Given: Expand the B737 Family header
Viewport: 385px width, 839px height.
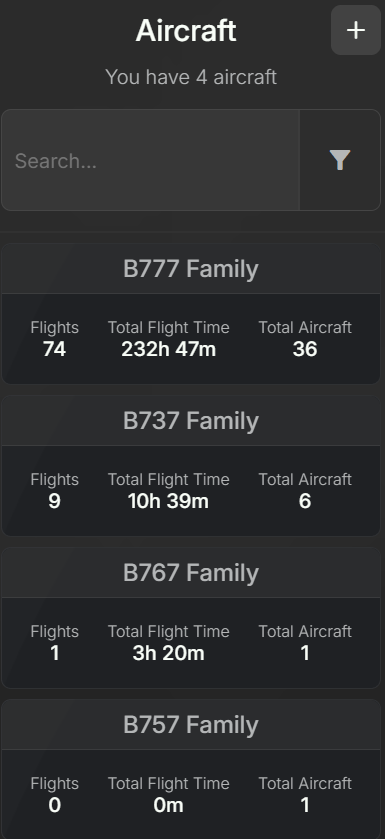Looking at the screenshot, I should click(191, 421).
